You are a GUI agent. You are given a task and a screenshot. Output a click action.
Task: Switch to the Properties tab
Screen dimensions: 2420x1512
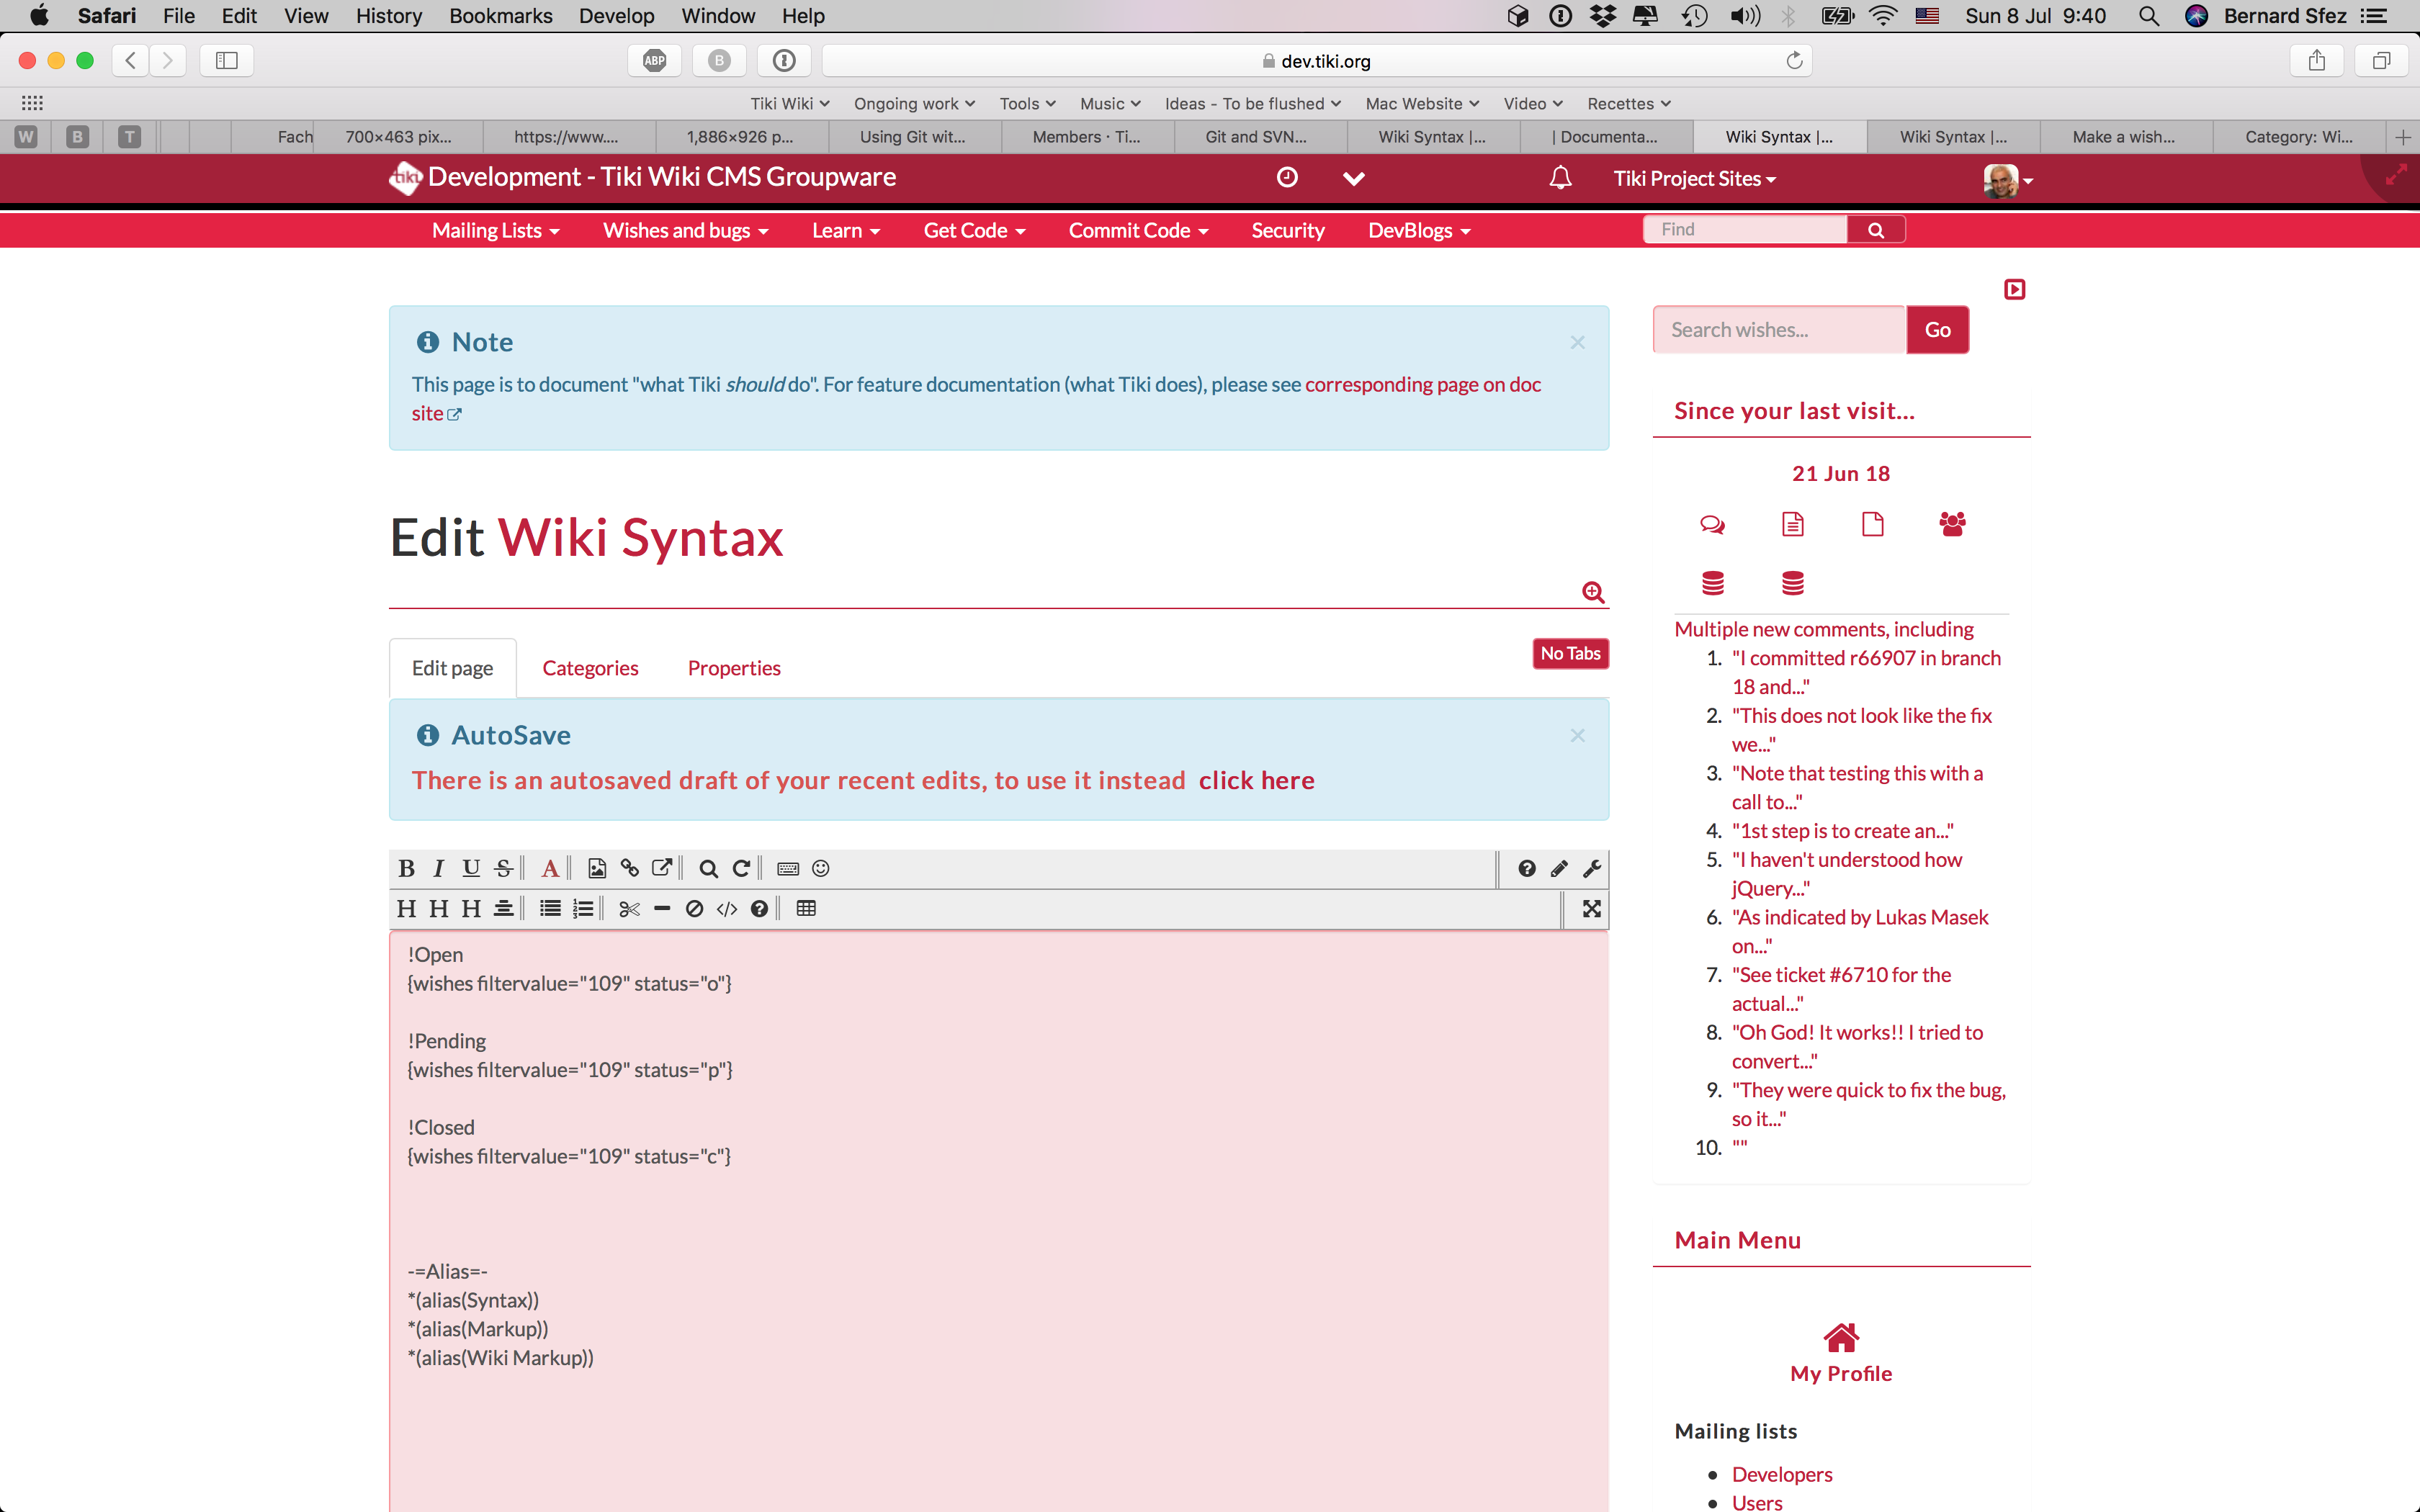coord(734,667)
